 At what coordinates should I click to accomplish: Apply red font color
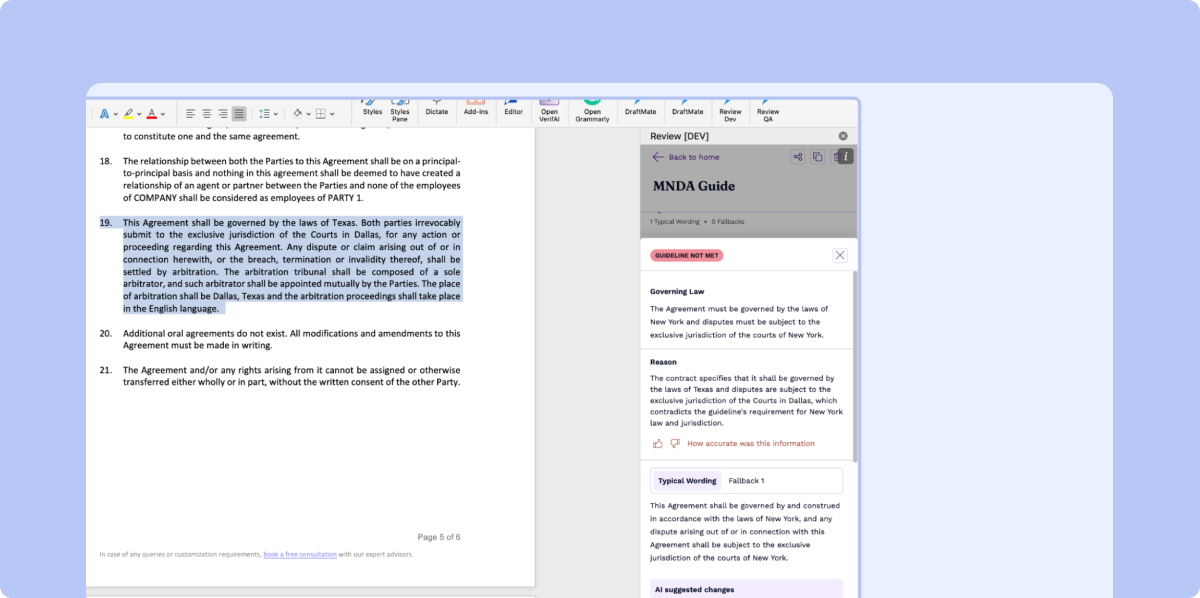click(151, 114)
